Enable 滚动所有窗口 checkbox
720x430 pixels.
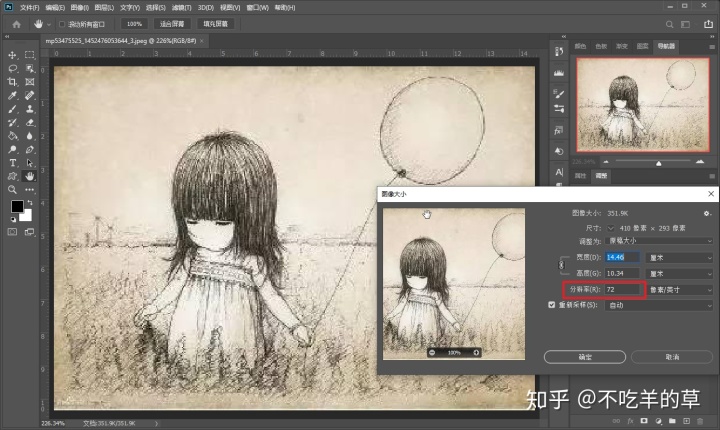tap(62, 24)
